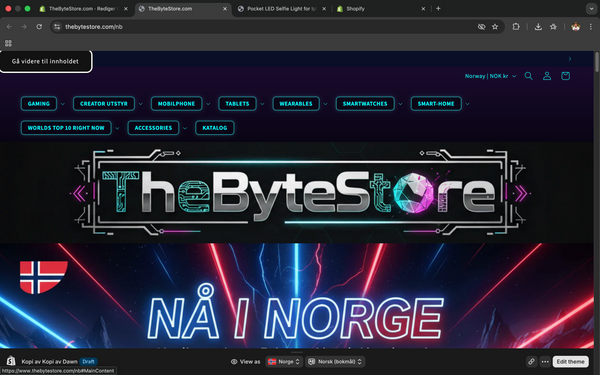
Task: Expand the chevron next to GAMING
Action: (63, 104)
